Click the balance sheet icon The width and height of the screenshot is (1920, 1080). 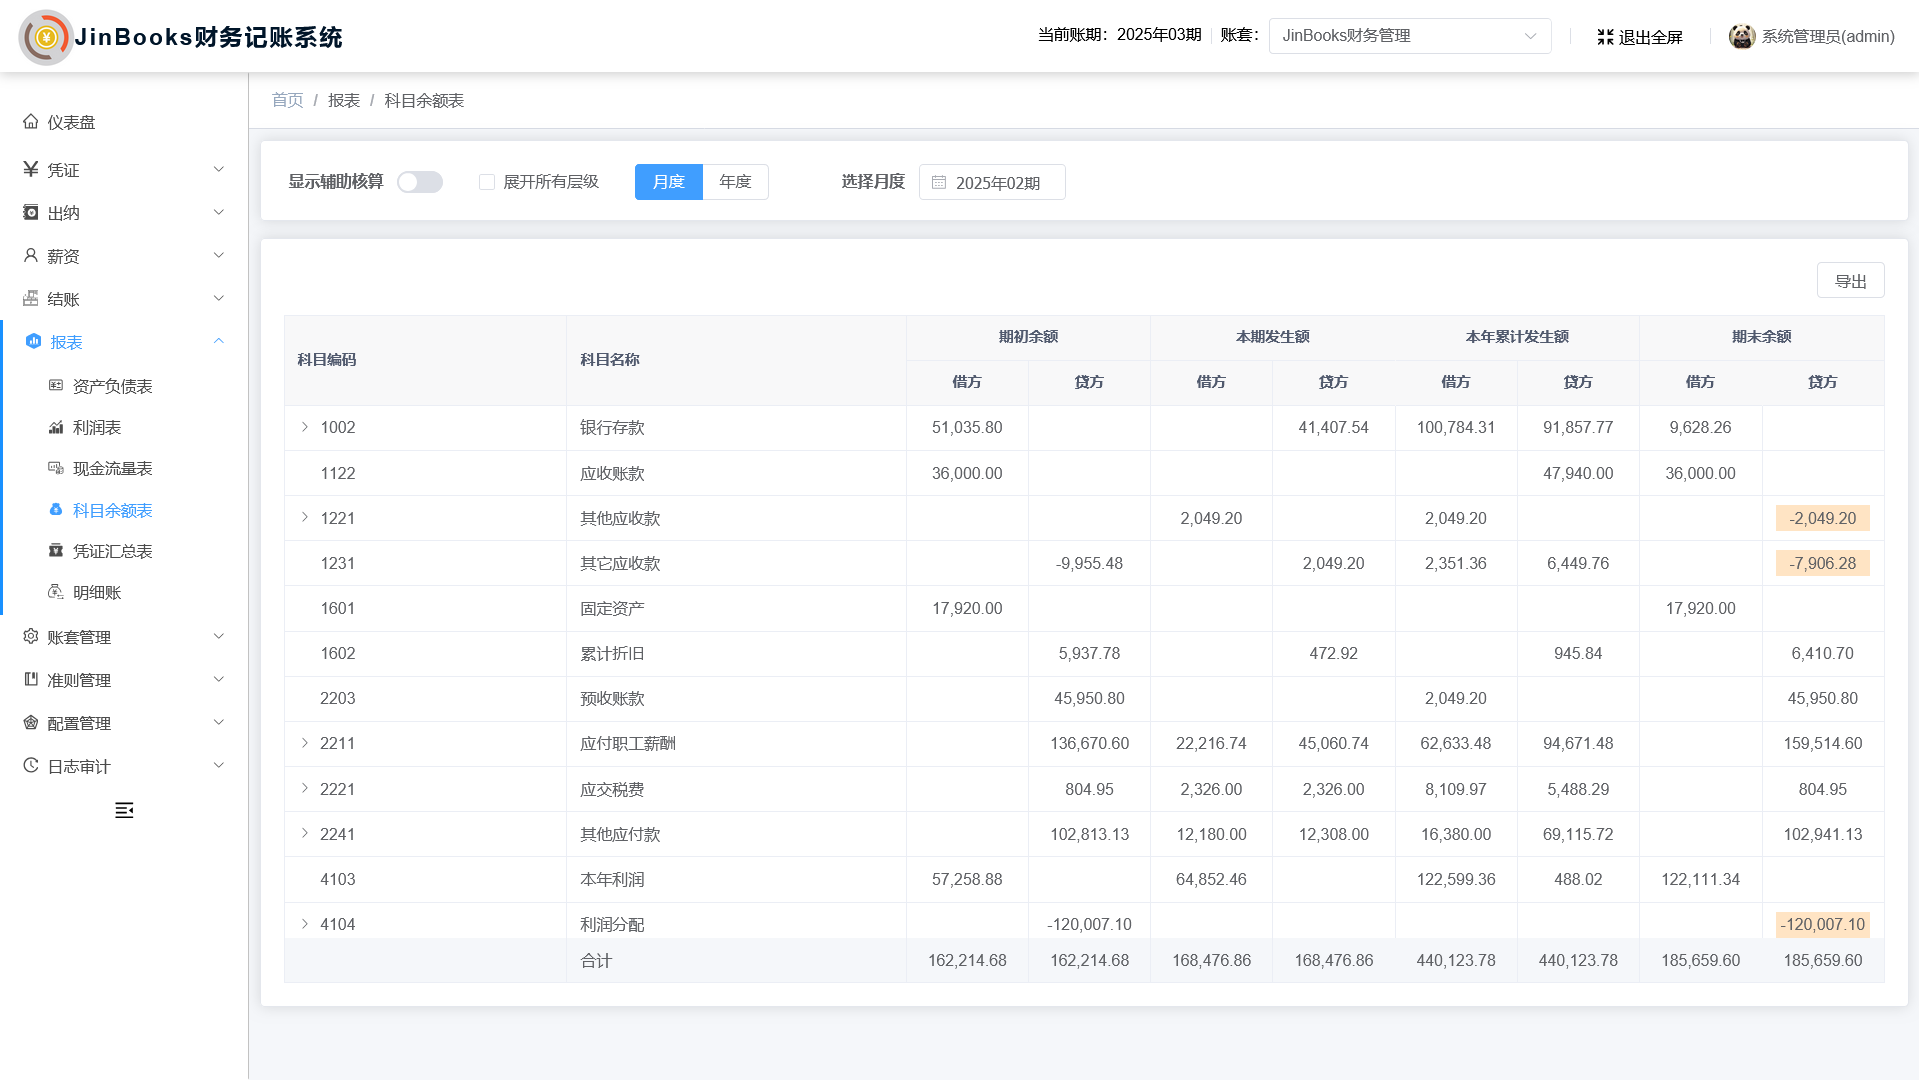coord(56,386)
